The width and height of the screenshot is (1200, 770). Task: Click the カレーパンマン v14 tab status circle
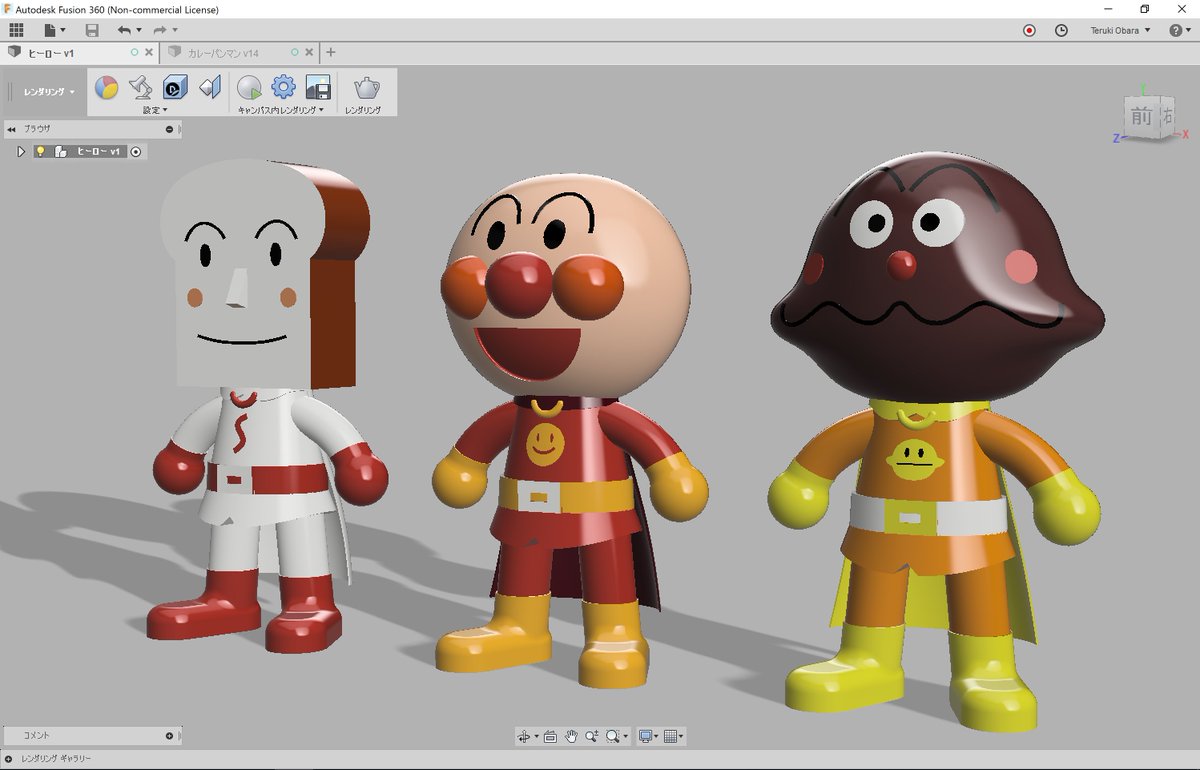pos(296,52)
